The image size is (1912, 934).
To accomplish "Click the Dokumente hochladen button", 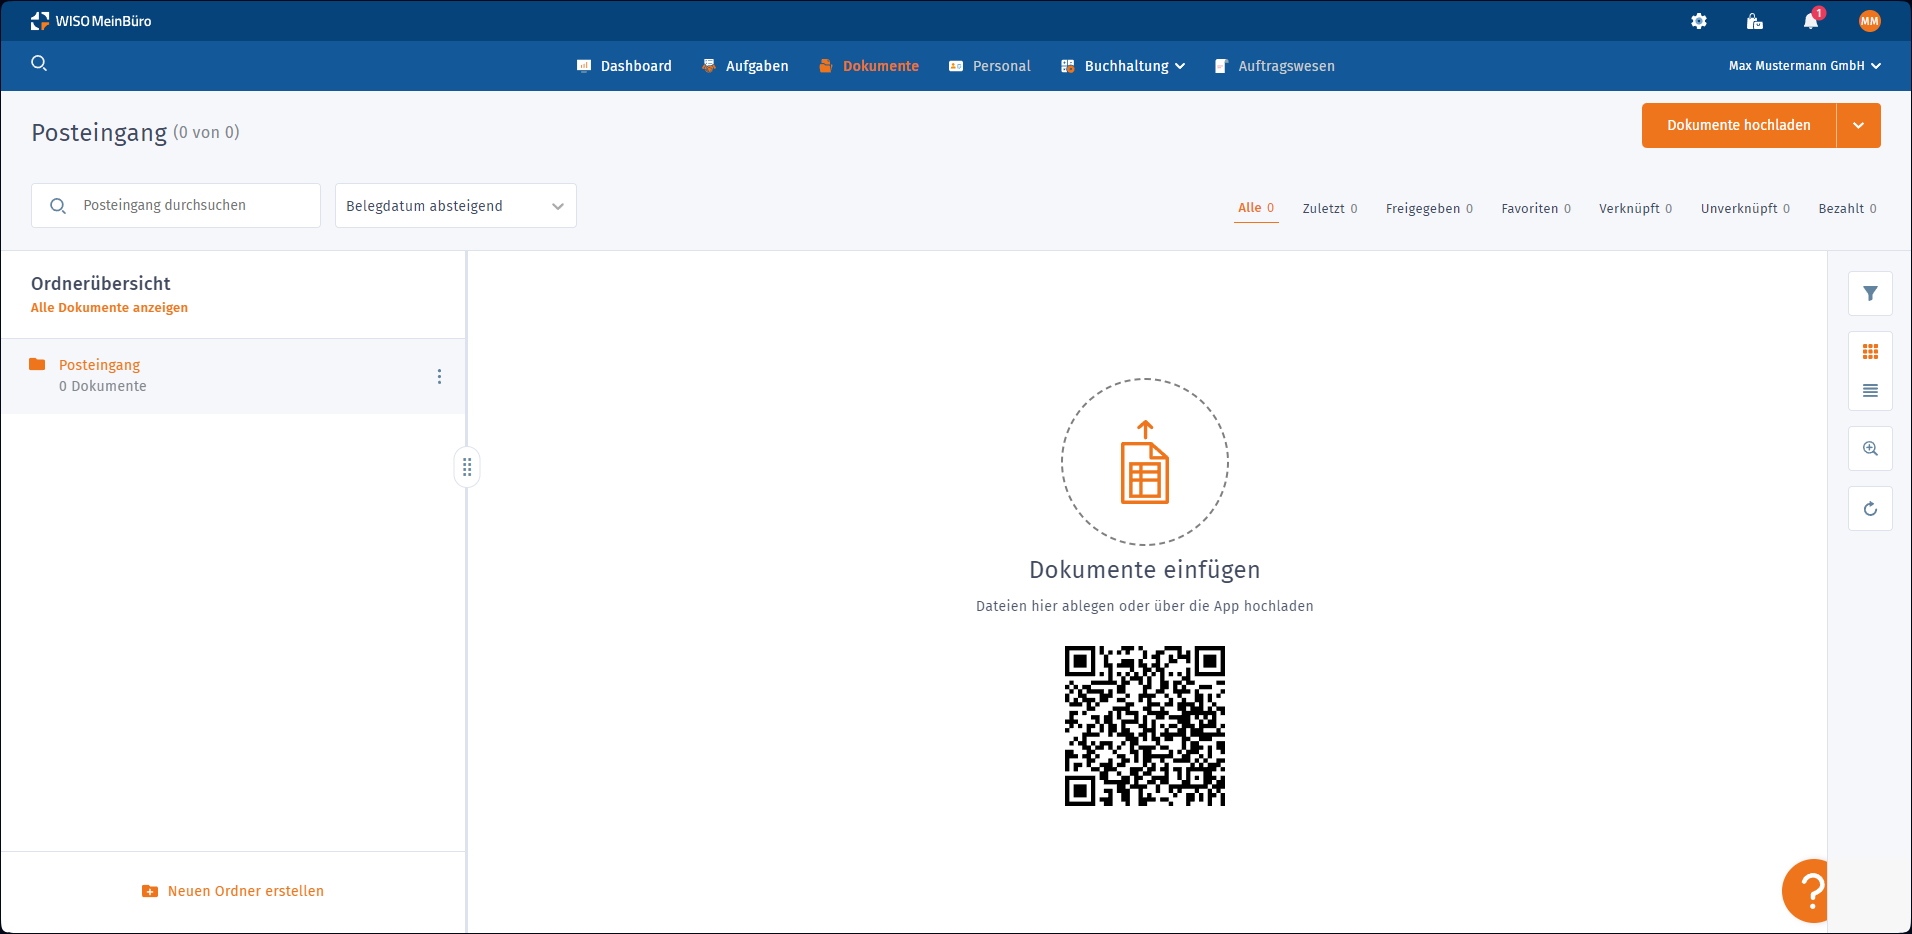I will tap(1738, 126).
